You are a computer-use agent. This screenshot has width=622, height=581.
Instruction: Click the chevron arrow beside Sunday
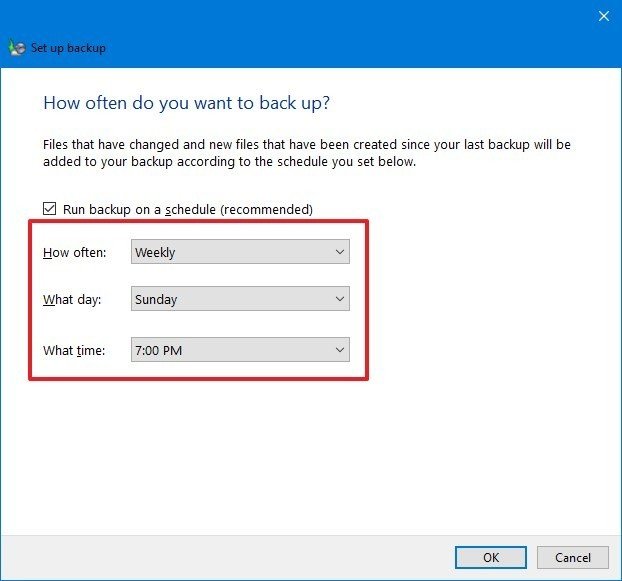point(340,299)
